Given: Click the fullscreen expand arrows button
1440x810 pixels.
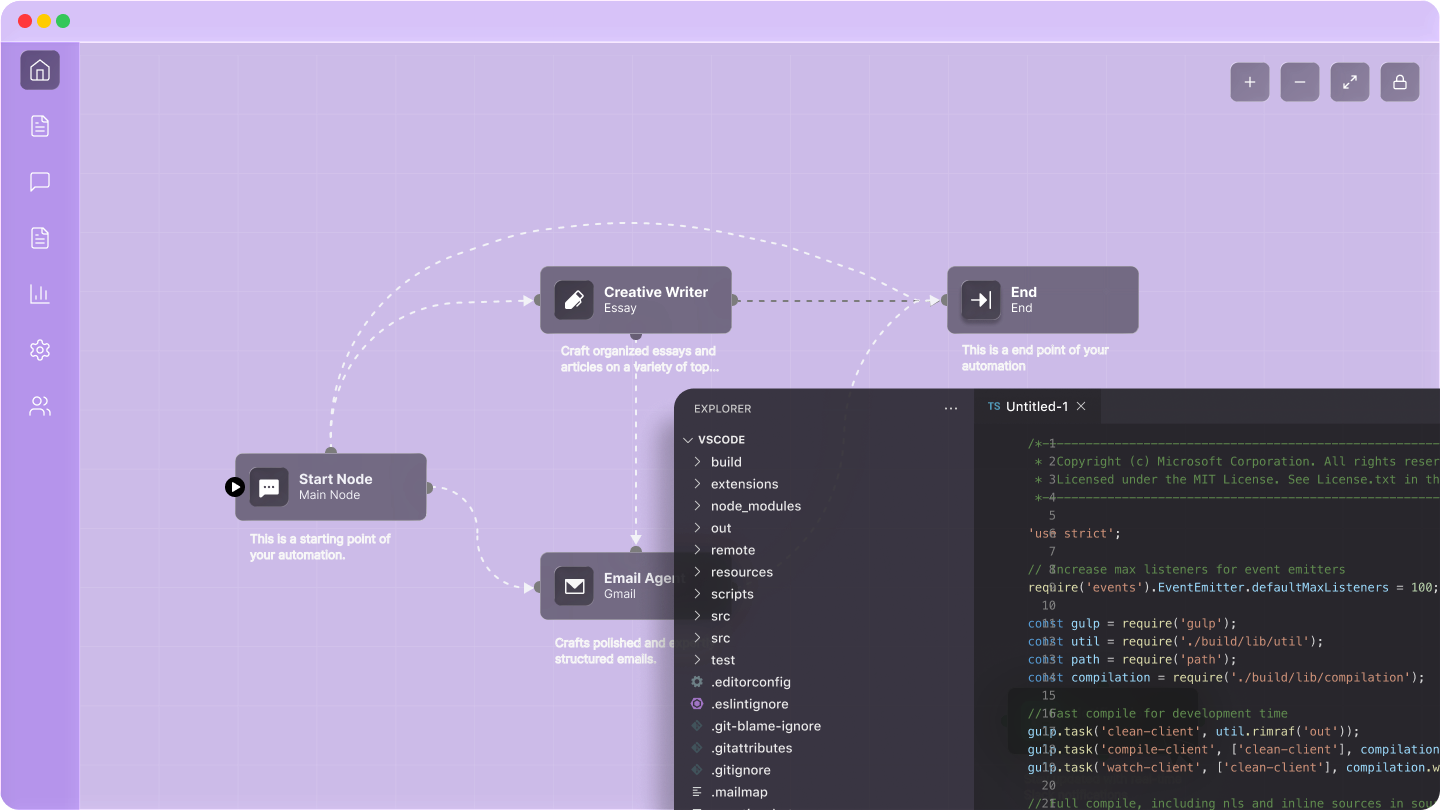Looking at the screenshot, I should pos(1350,82).
